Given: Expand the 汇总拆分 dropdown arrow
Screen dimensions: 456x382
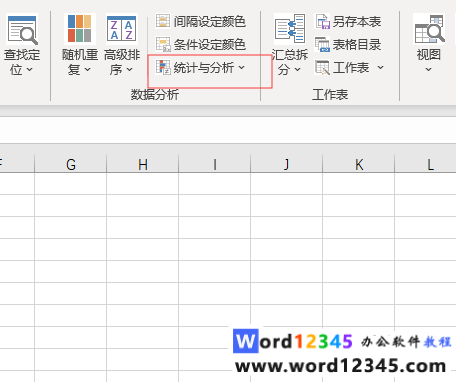Looking at the screenshot, I should (297, 70).
